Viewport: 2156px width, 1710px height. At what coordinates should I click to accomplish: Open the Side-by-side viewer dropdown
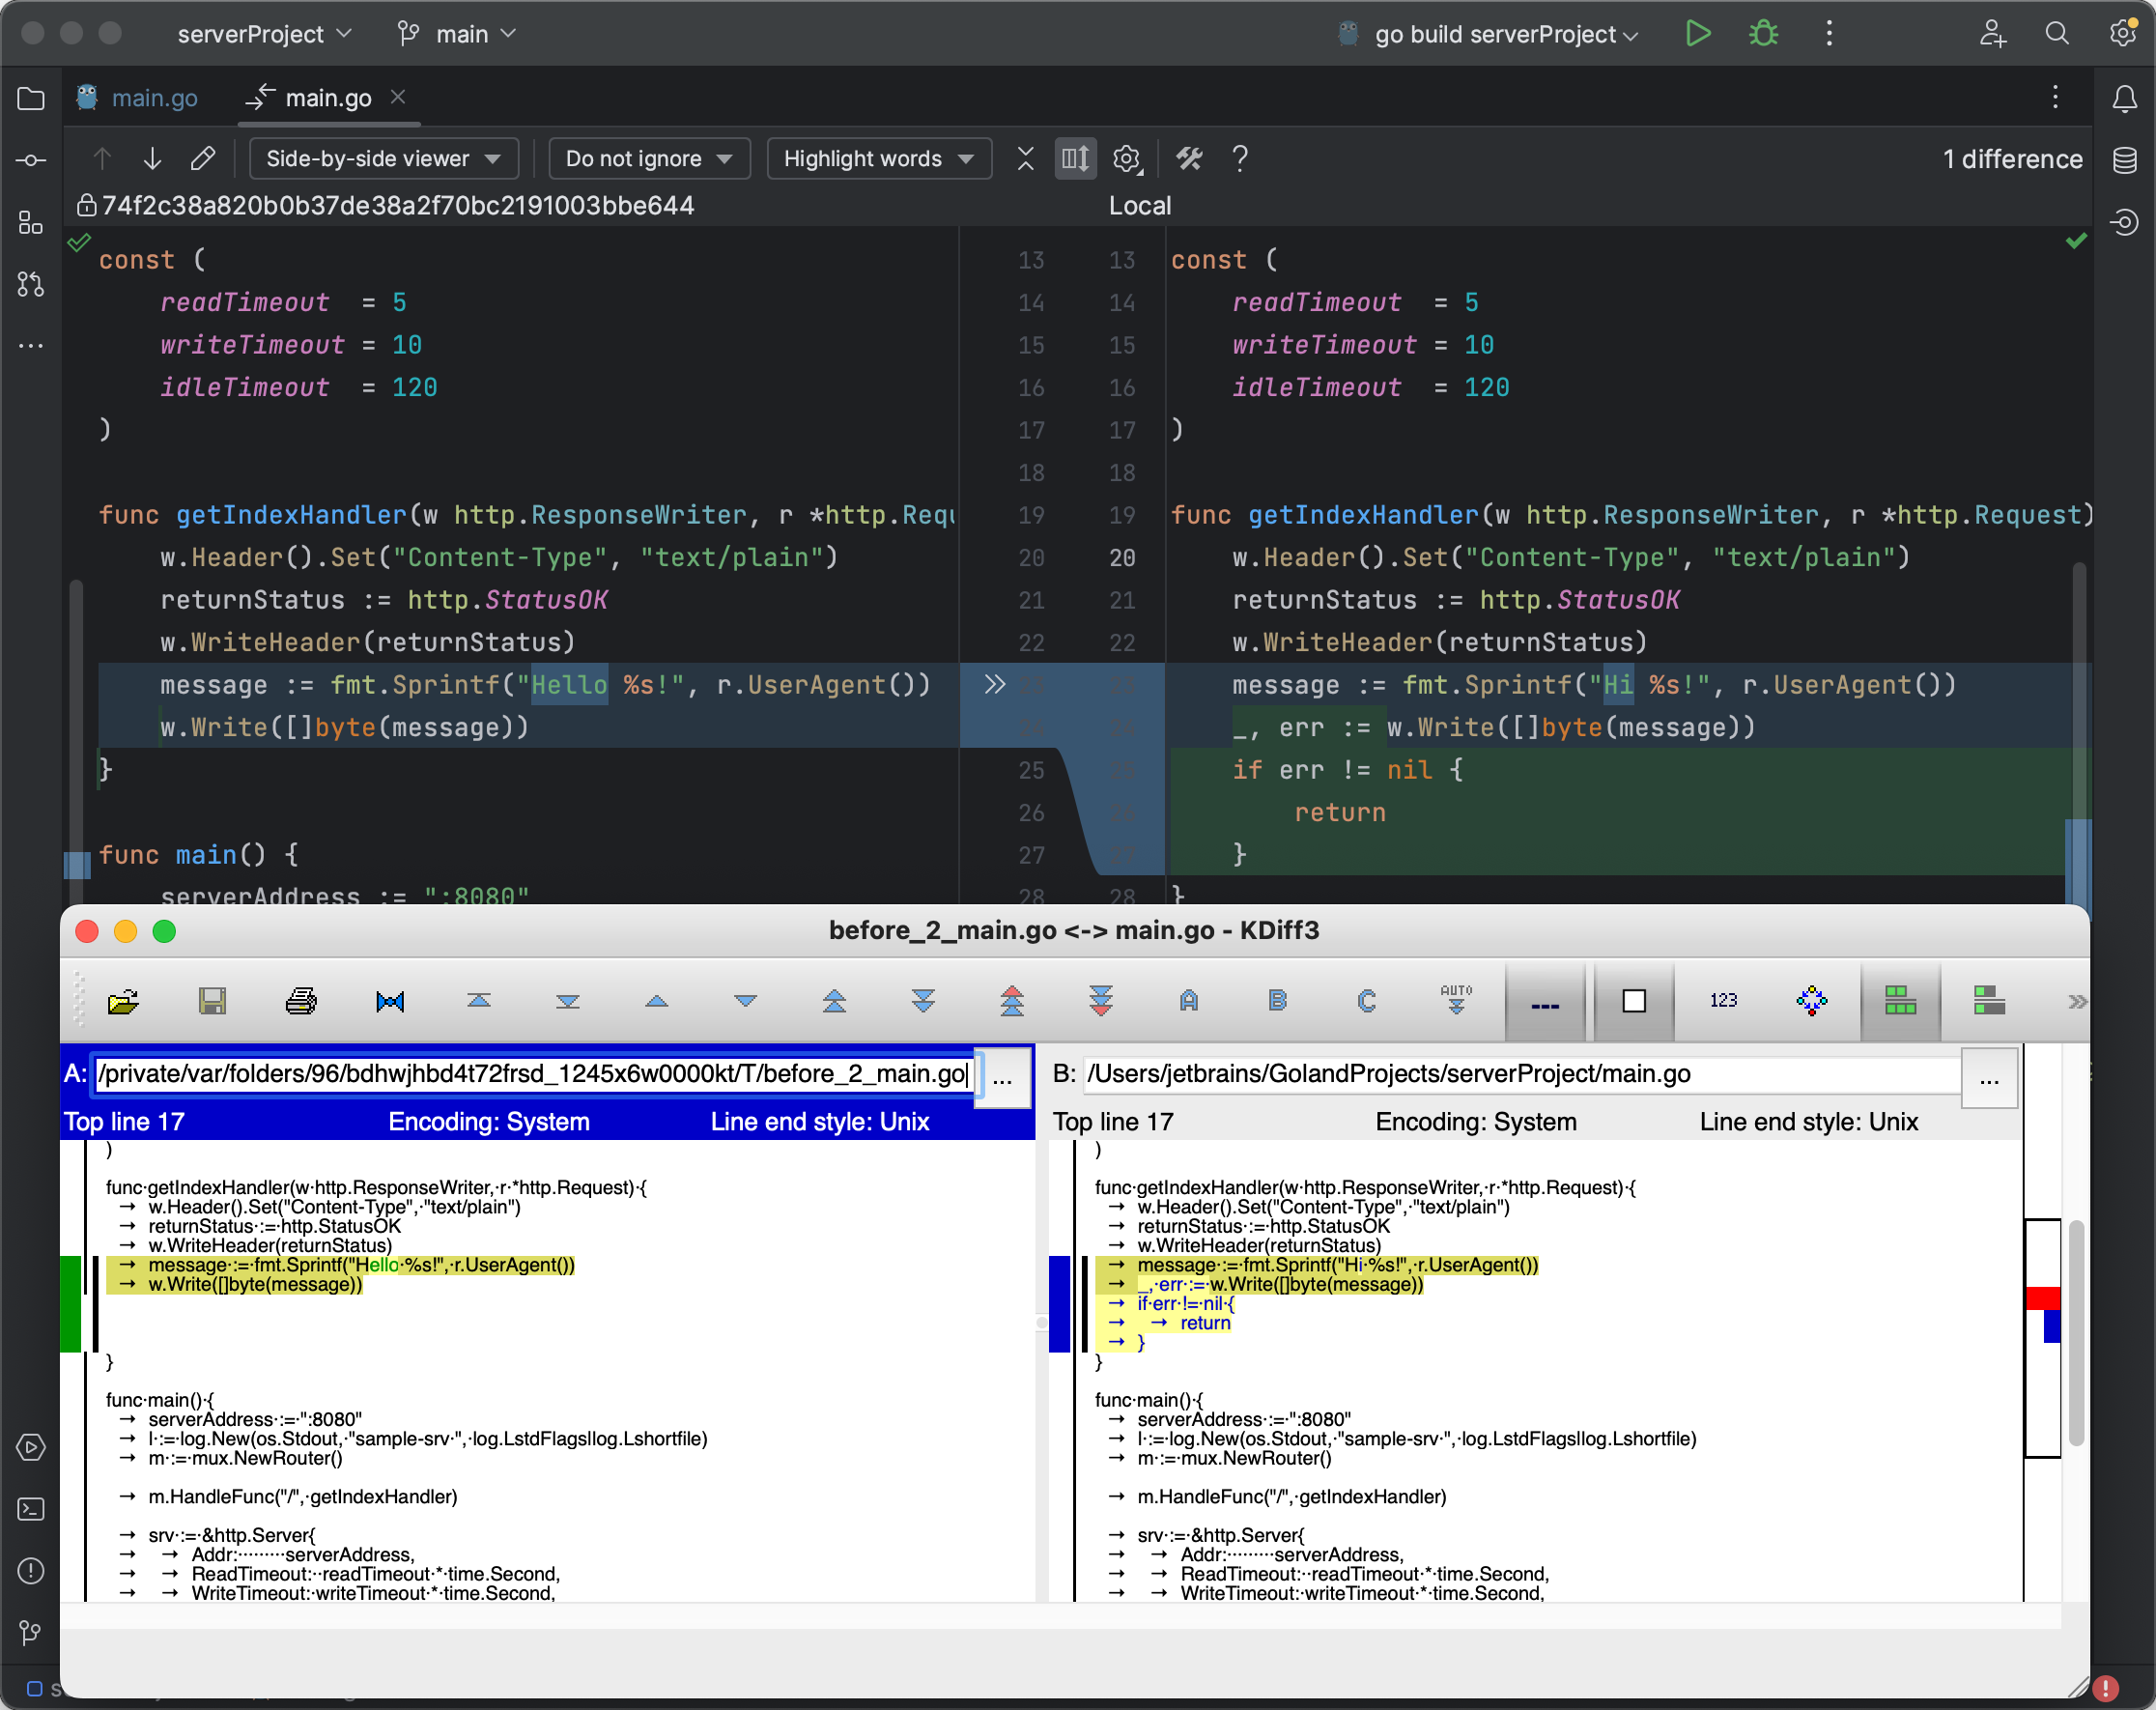(x=383, y=158)
